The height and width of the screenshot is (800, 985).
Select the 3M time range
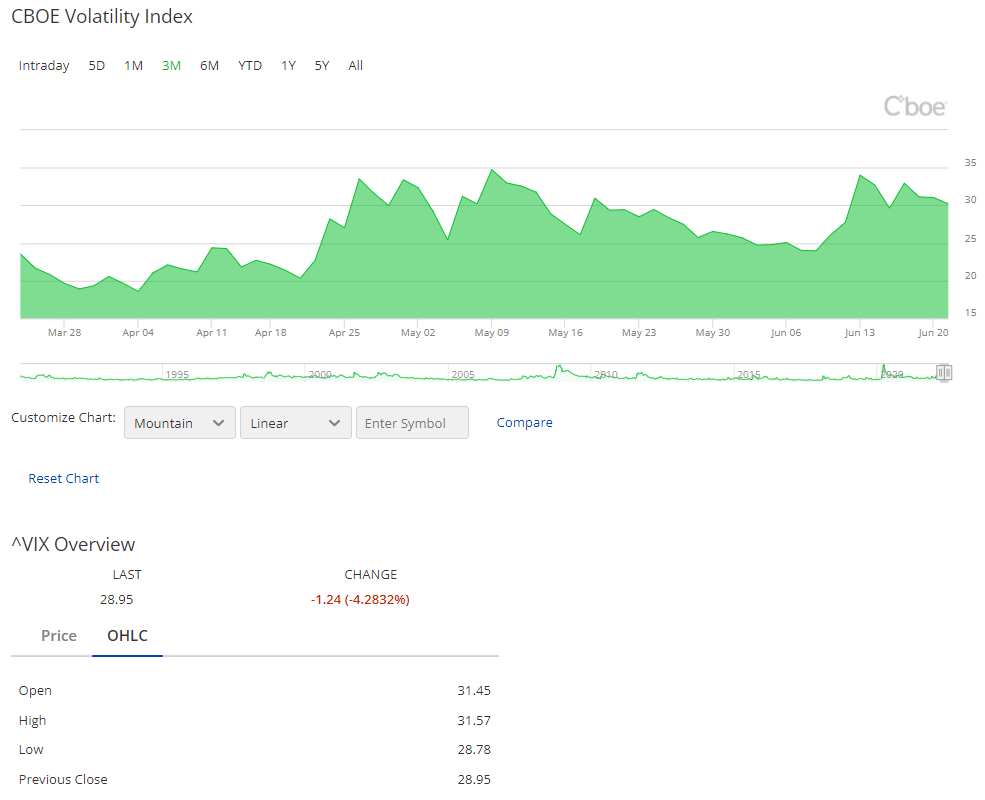(171, 65)
